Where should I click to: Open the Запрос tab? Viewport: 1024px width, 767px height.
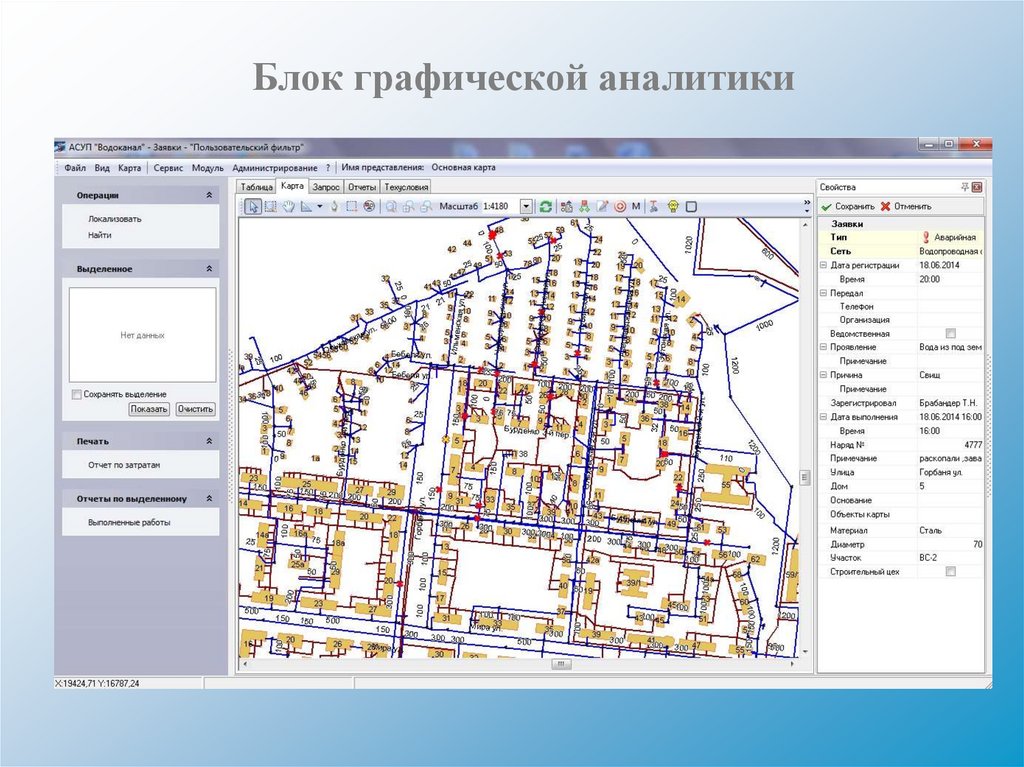325,187
